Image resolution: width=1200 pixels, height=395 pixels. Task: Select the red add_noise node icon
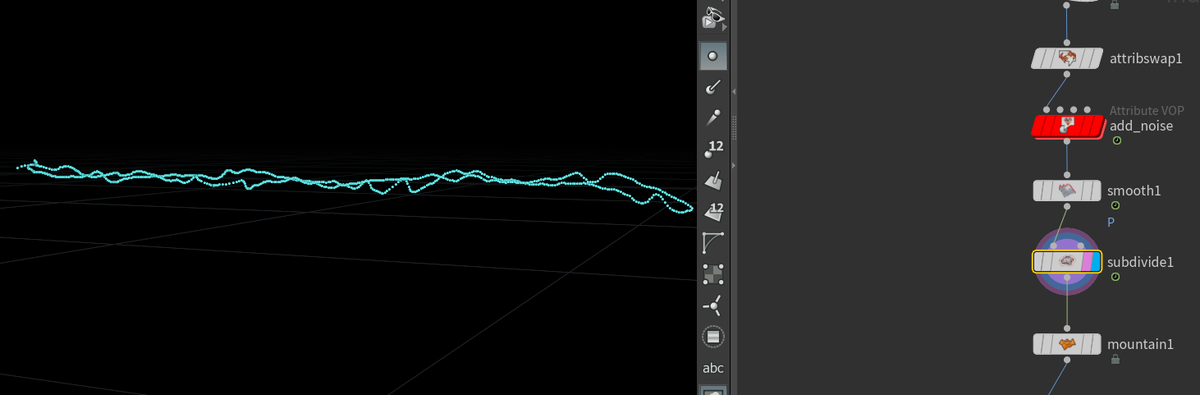coord(1067,126)
